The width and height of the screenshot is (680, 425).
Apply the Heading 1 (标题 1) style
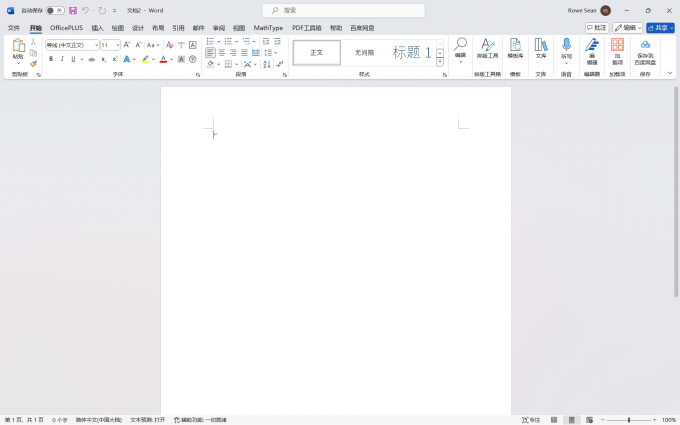[412, 52]
